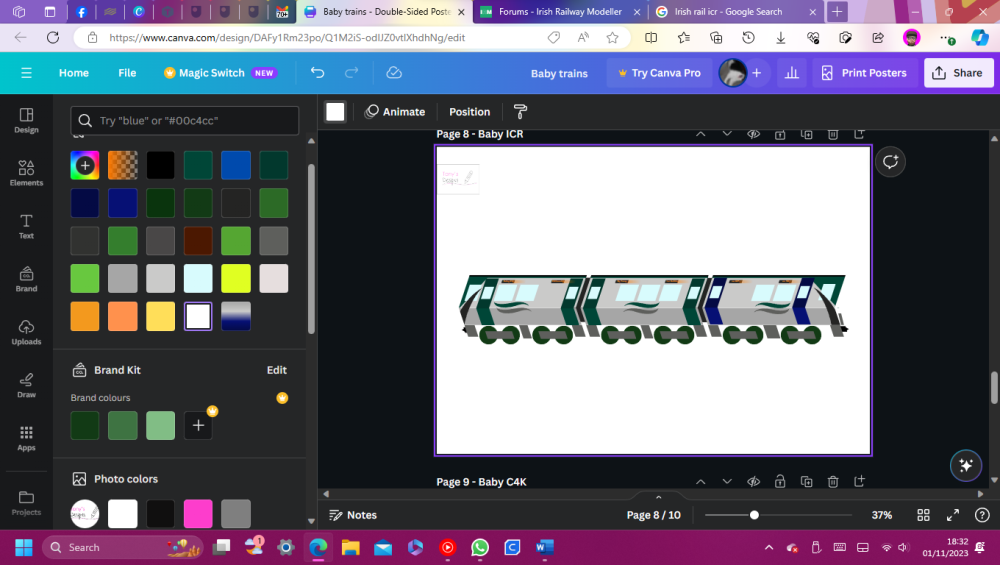Click the undo arrow
This screenshot has width=1000, height=565.
(317, 73)
